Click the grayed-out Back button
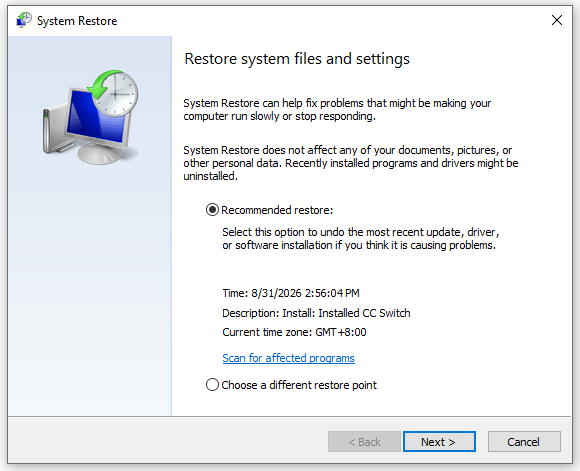580x471 pixels. (x=364, y=441)
